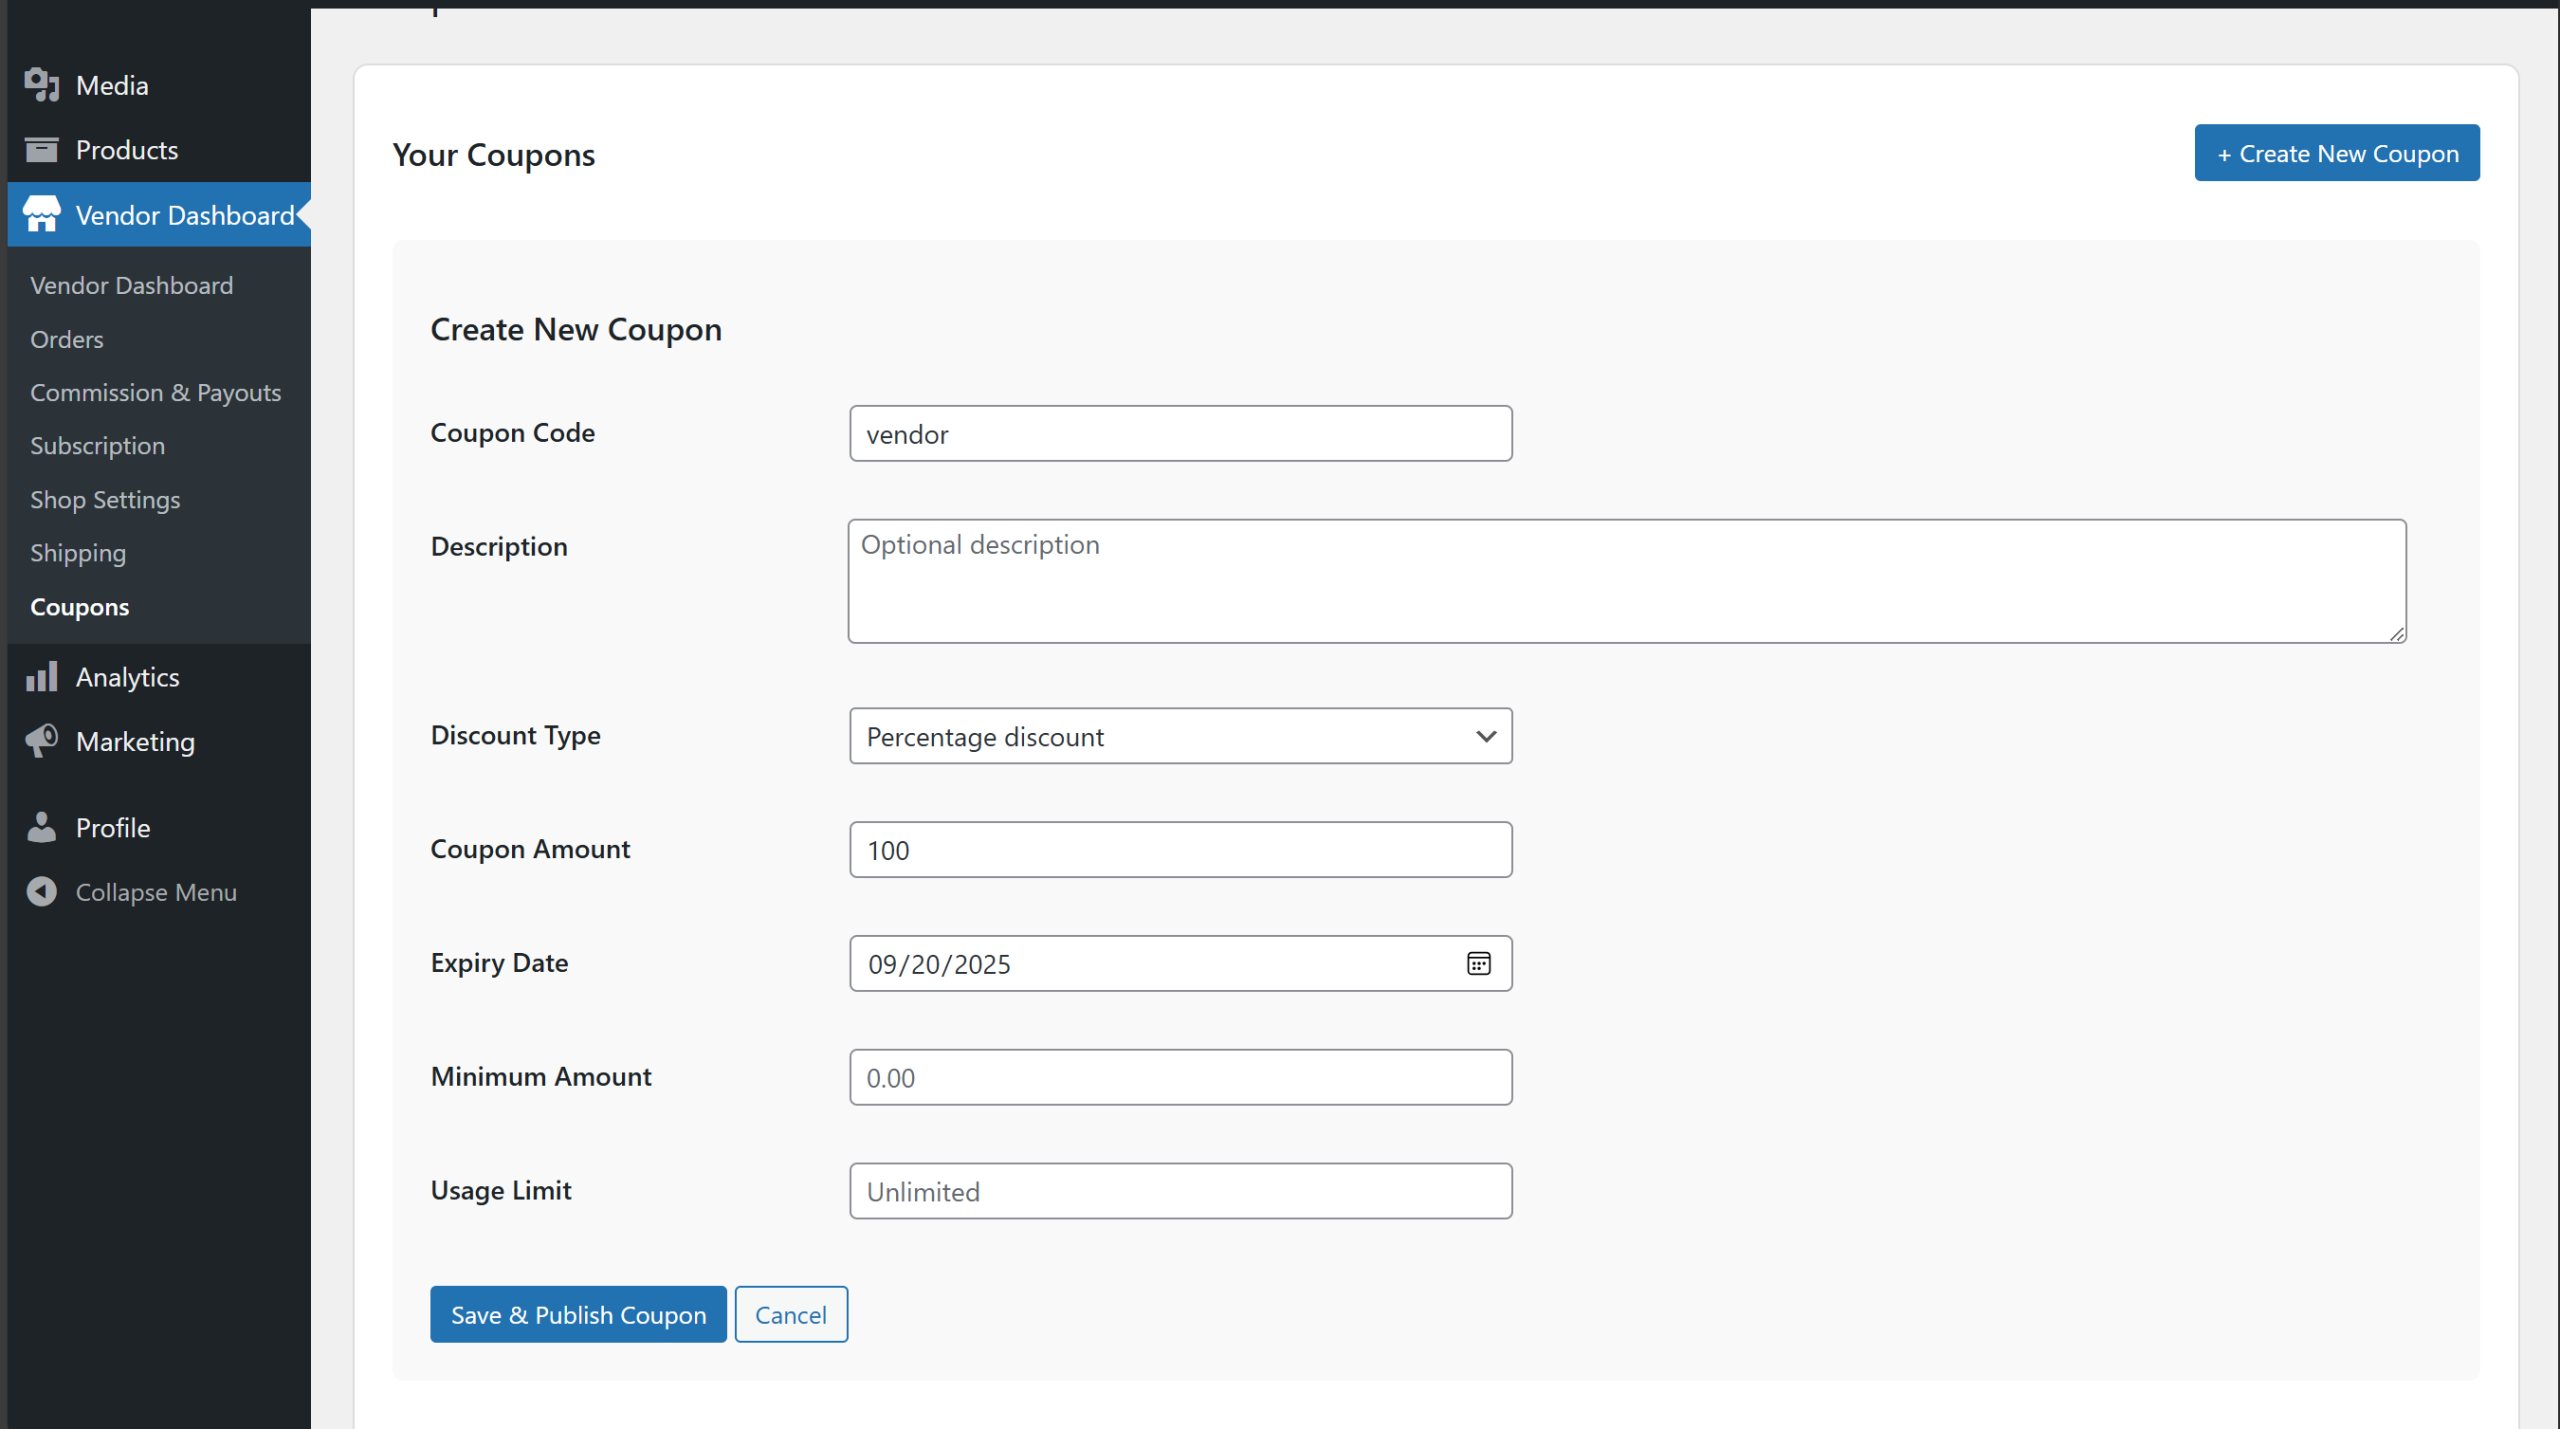The width and height of the screenshot is (2560, 1429).
Task: Click the Coupon Amount label
Action: click(530, 849)
